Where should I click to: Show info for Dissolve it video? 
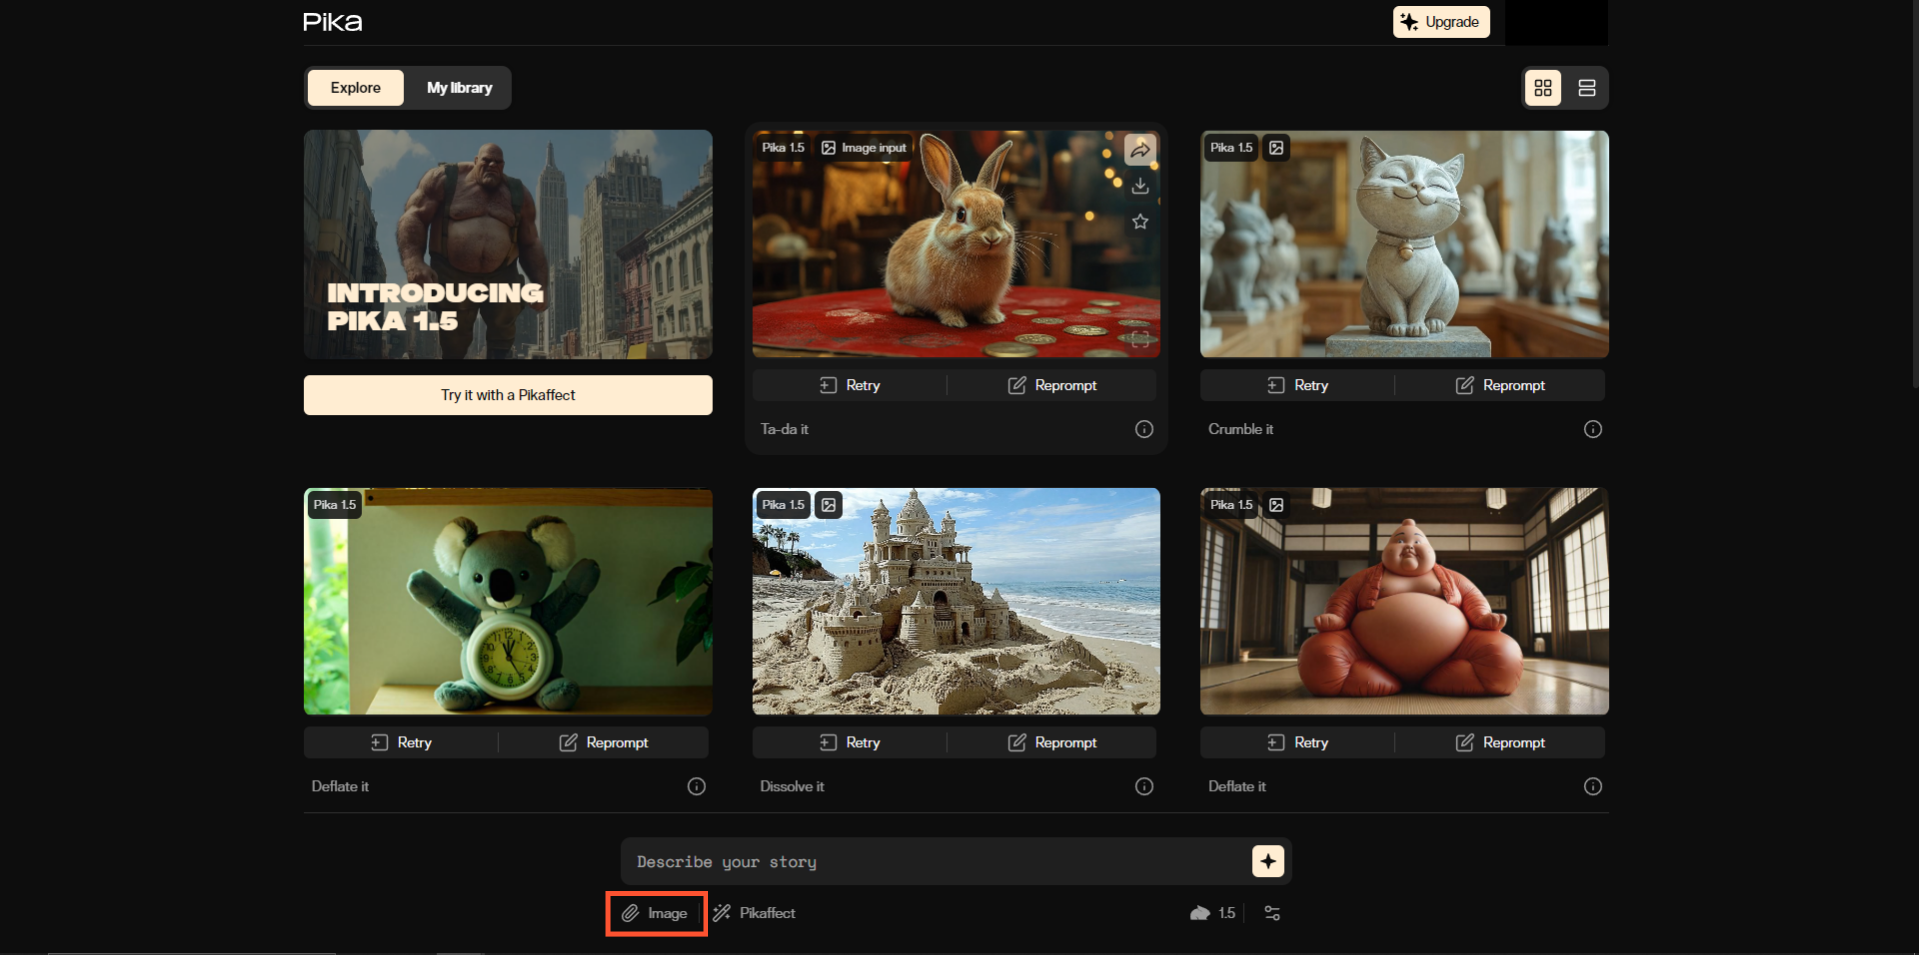coord(1144,787)
